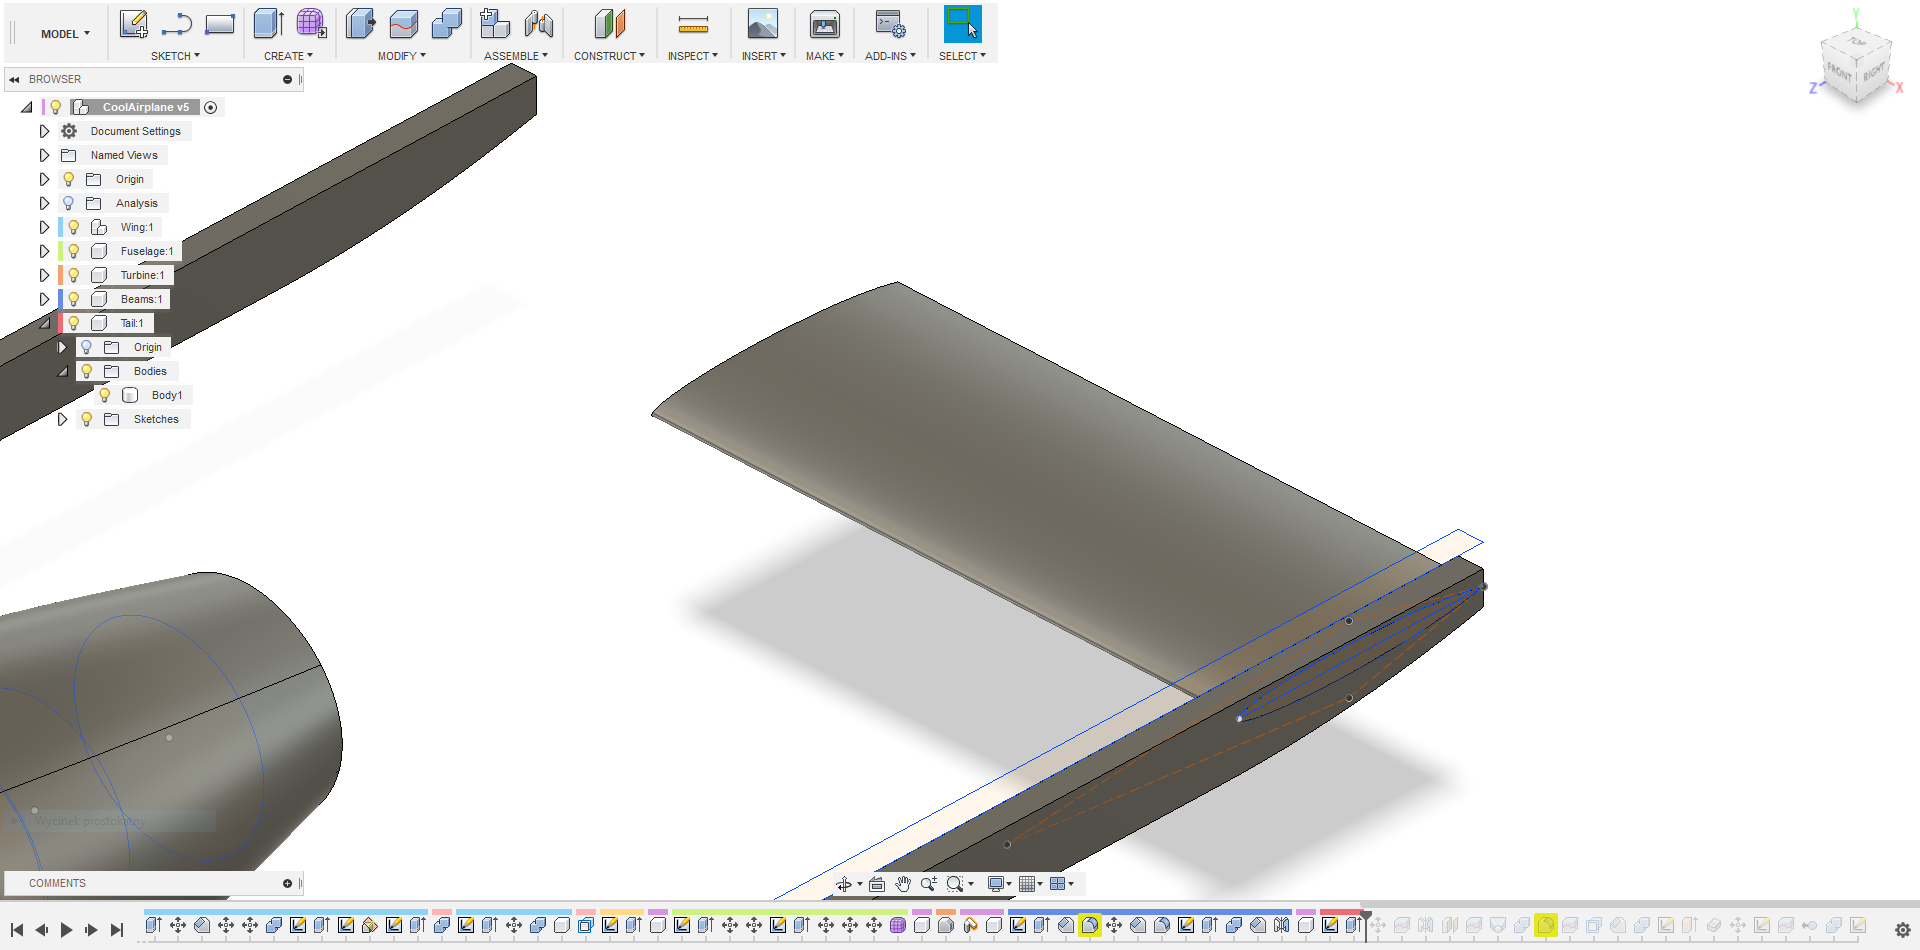The image size is (1920, 950).
Task: Click the Combine bodies icon
Action: point(446,24)
